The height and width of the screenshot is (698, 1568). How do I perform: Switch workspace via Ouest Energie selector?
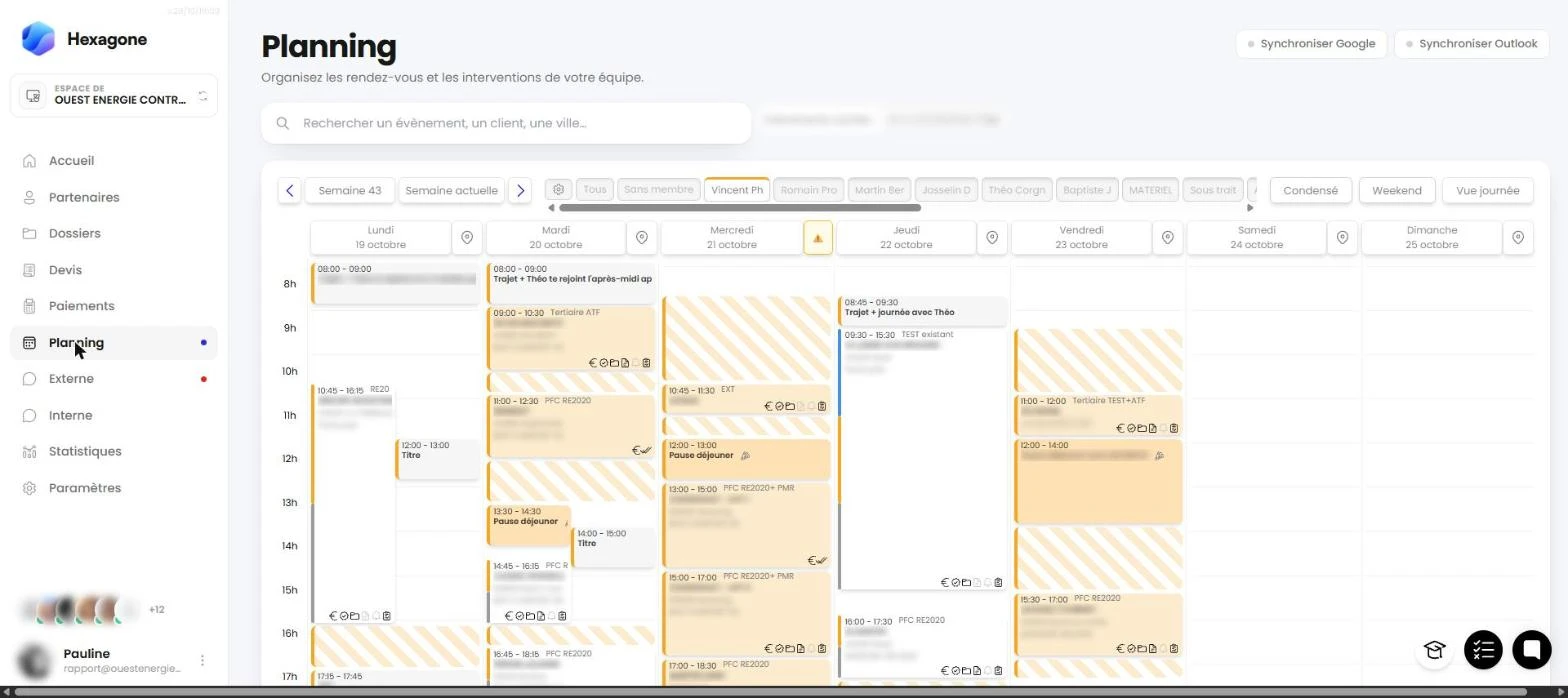[x=114, y=95]
